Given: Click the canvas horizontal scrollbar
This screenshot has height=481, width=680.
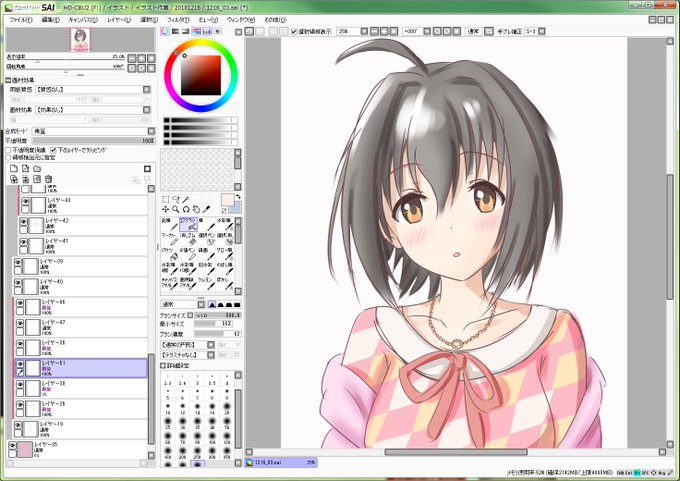Looking at the screenshot, I should 455,452.
